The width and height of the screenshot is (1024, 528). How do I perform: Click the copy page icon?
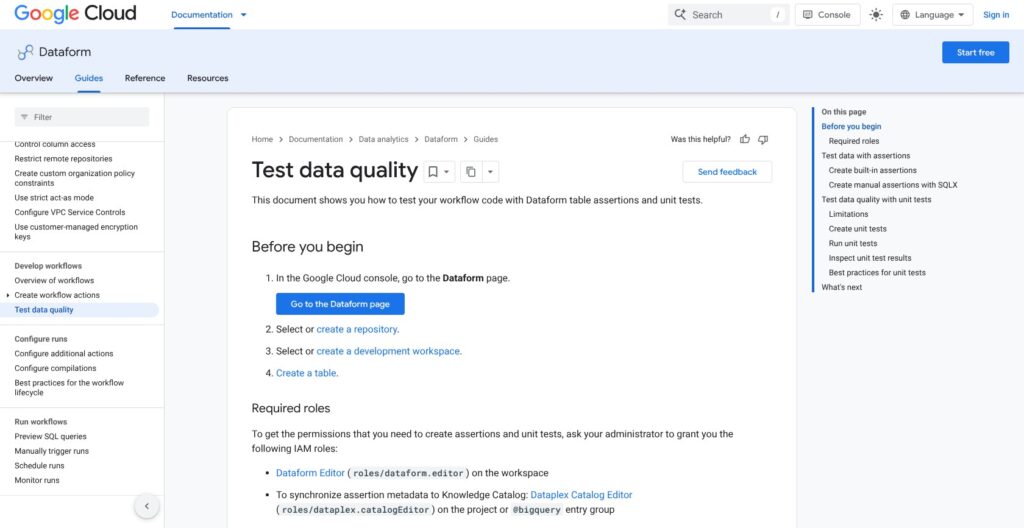(470, 172)
